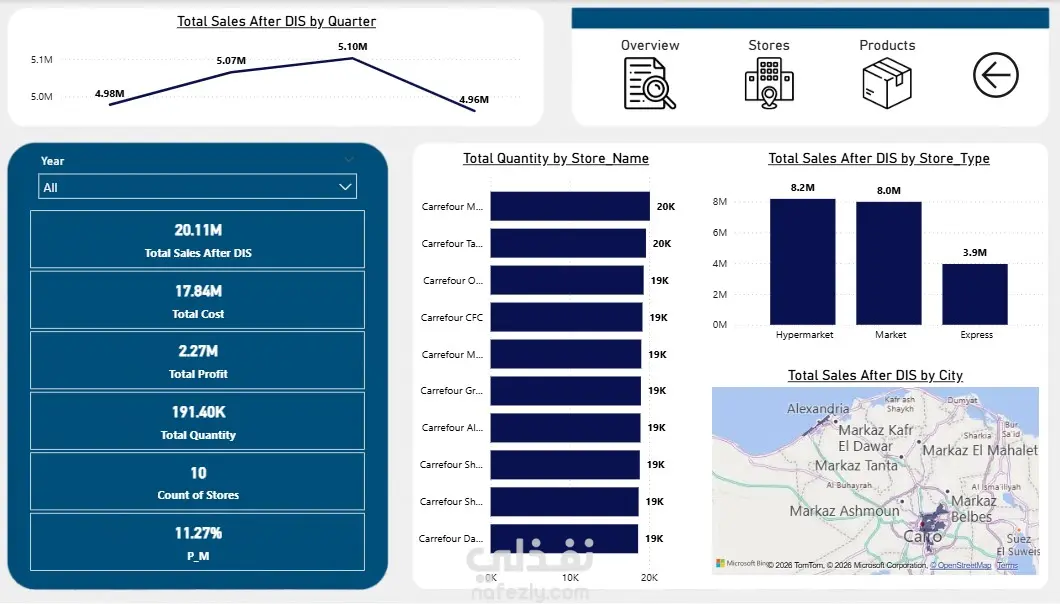1060x604 pixels.
Task: Click the Total Sales After DIS card
Action: tap(197, 239)
